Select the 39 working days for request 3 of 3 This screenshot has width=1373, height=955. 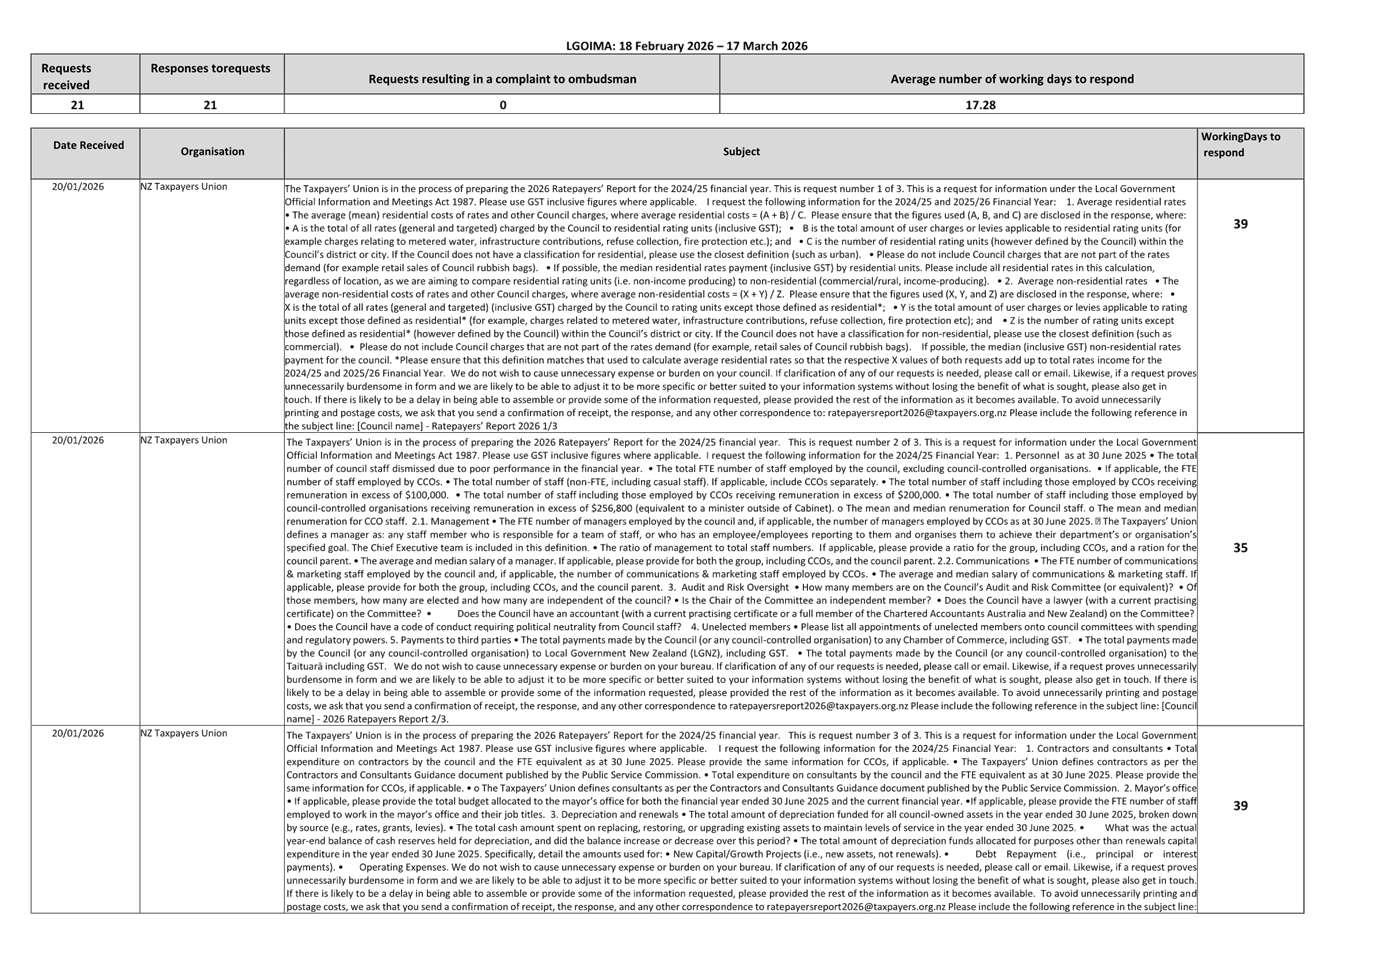click(x=1240, y=806)
